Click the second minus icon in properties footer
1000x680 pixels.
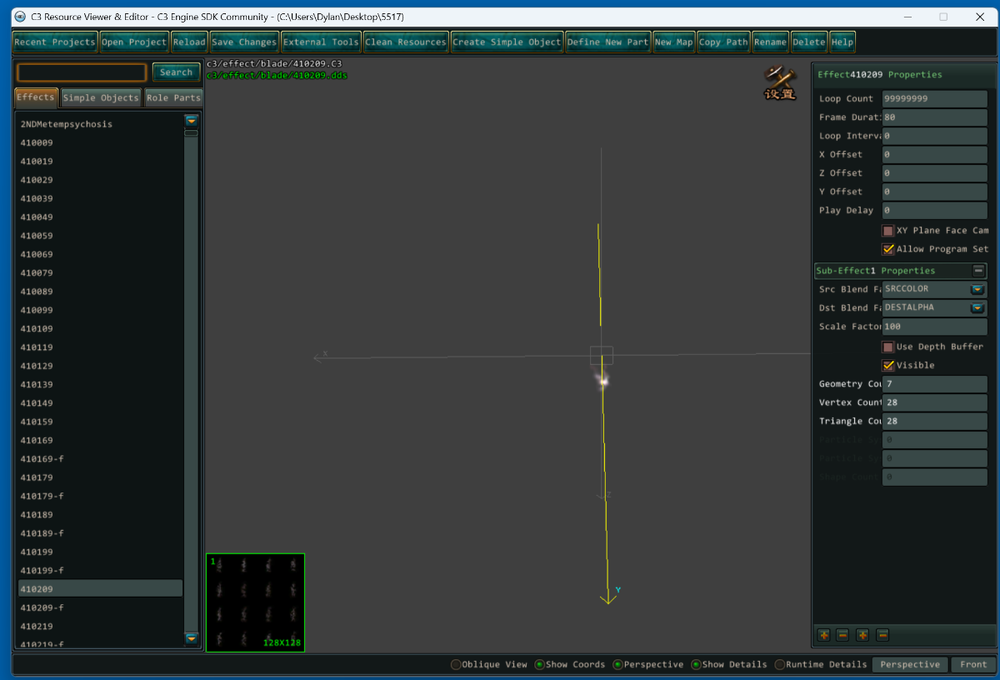click(883, 635)
